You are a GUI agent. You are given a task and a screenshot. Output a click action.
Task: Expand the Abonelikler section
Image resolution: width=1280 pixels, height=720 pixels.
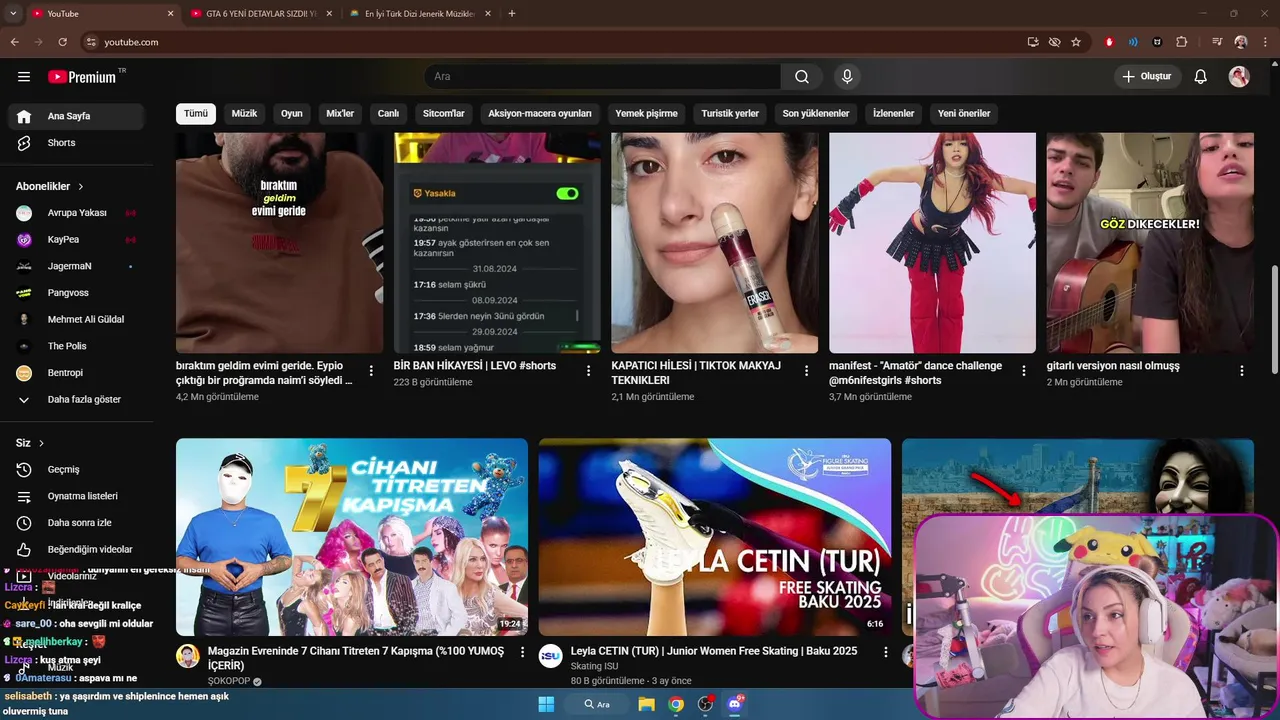click(50, 187)
